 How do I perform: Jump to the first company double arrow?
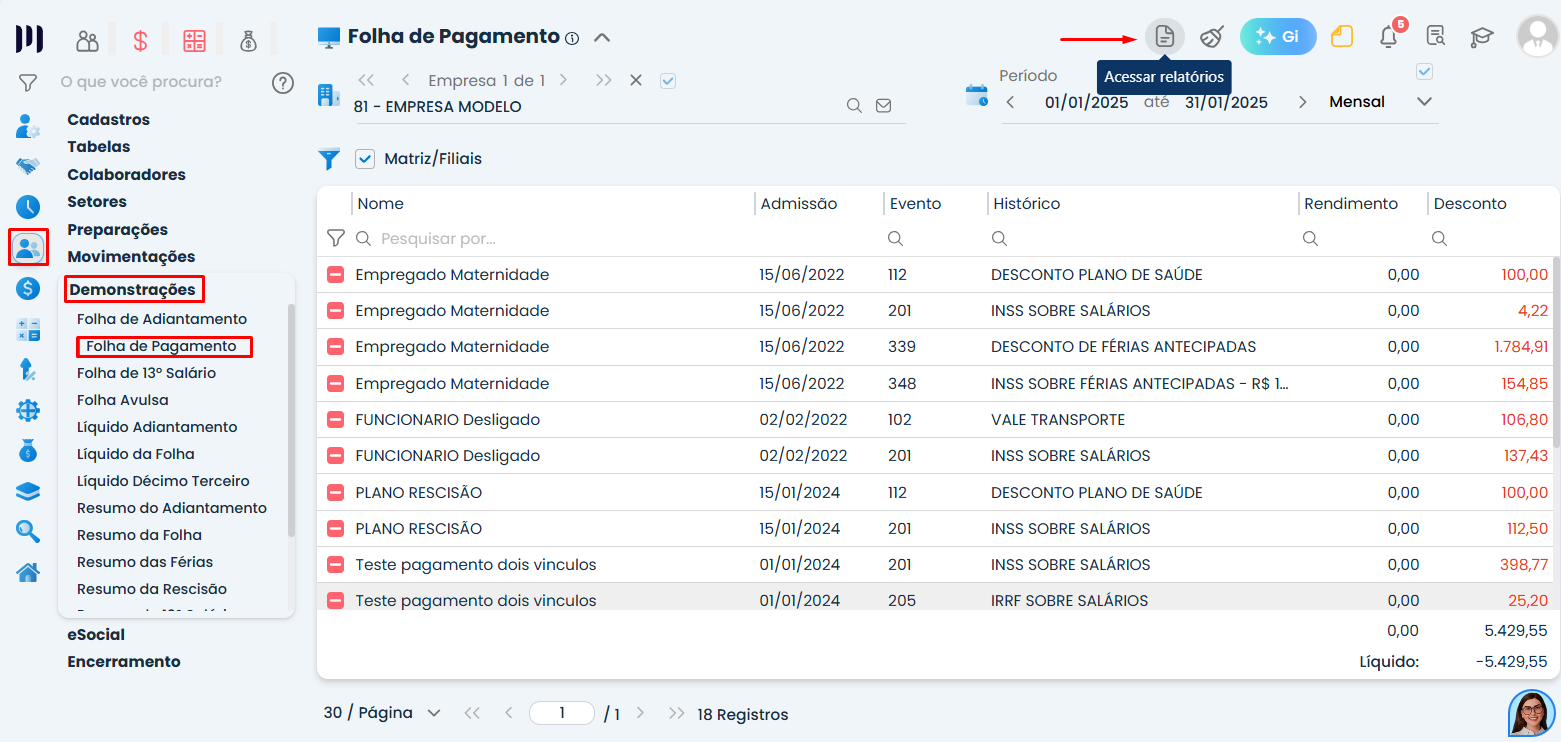[x=366, y=80]
